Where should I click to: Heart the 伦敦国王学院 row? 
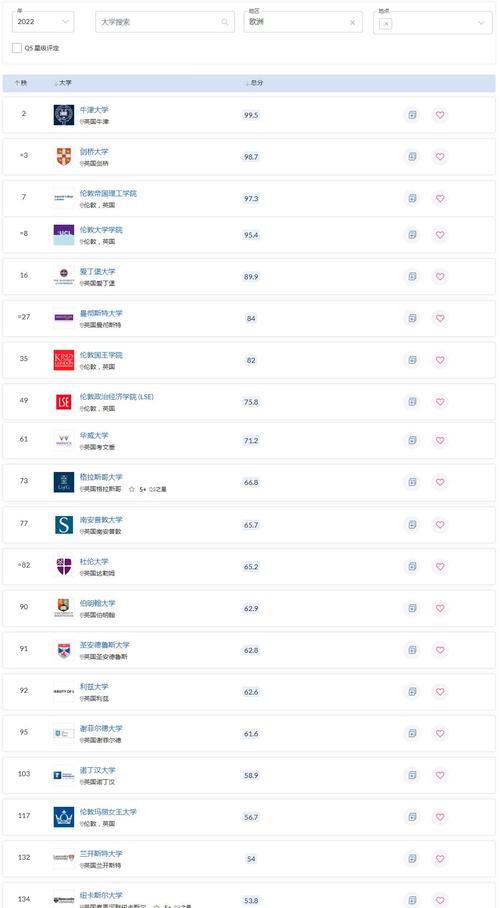(440, 360)
